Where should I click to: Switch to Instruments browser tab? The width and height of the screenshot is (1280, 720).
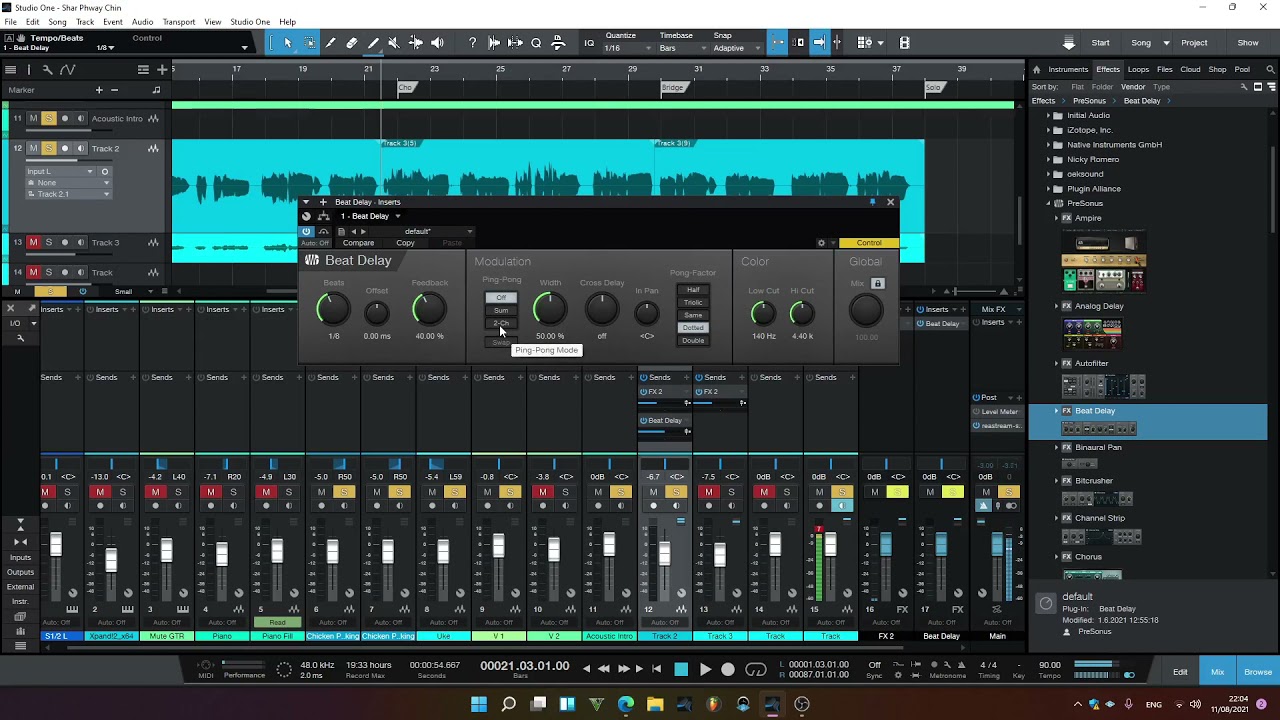tap(1068, 69)
